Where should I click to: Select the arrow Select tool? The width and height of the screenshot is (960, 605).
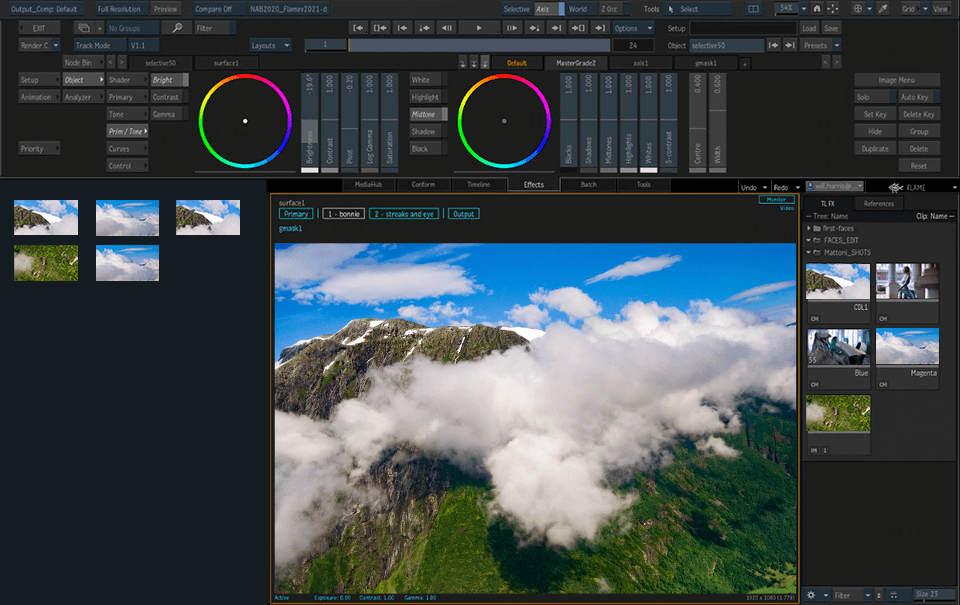(670, 9)
